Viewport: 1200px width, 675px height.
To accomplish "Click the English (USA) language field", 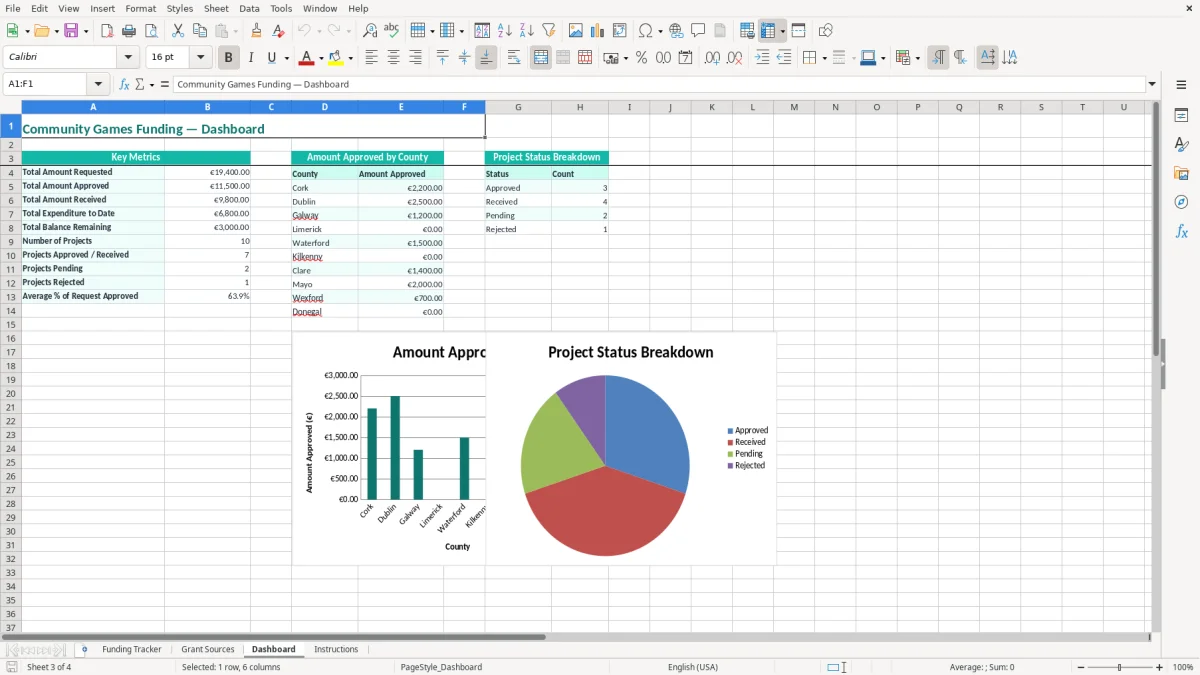I will 693,667.
